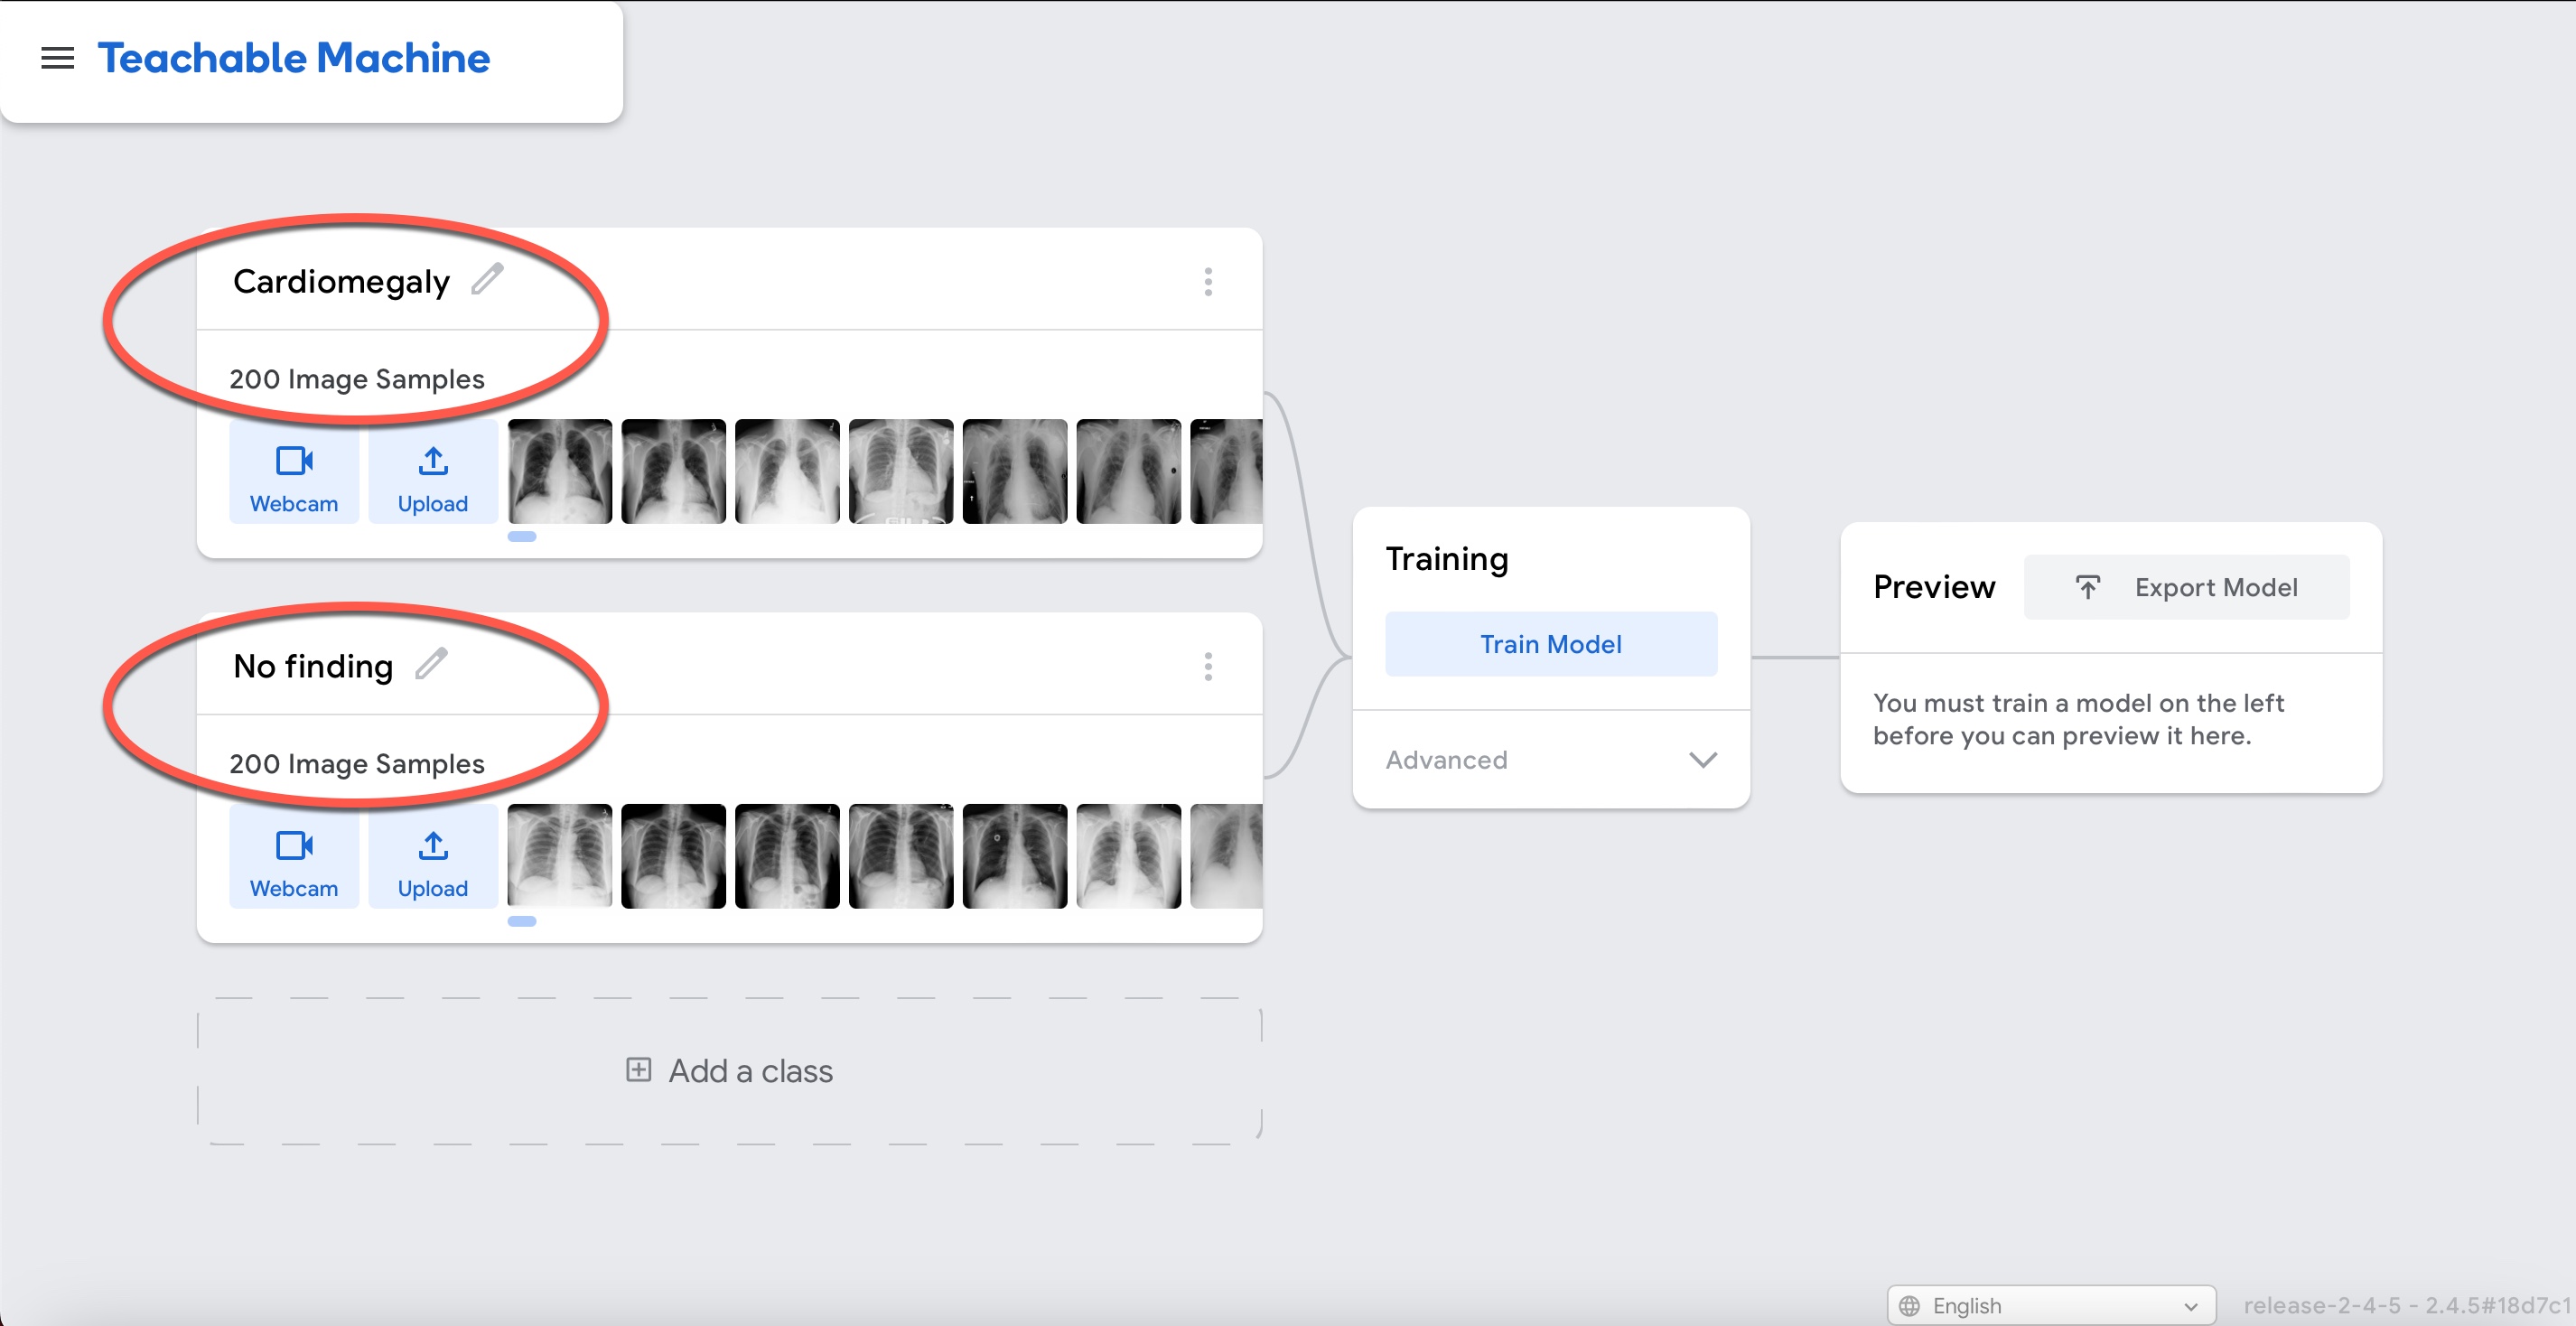Open No finding class options menu
The width and height of the screenshot is (2576, 1326).
click(1207, 667)
